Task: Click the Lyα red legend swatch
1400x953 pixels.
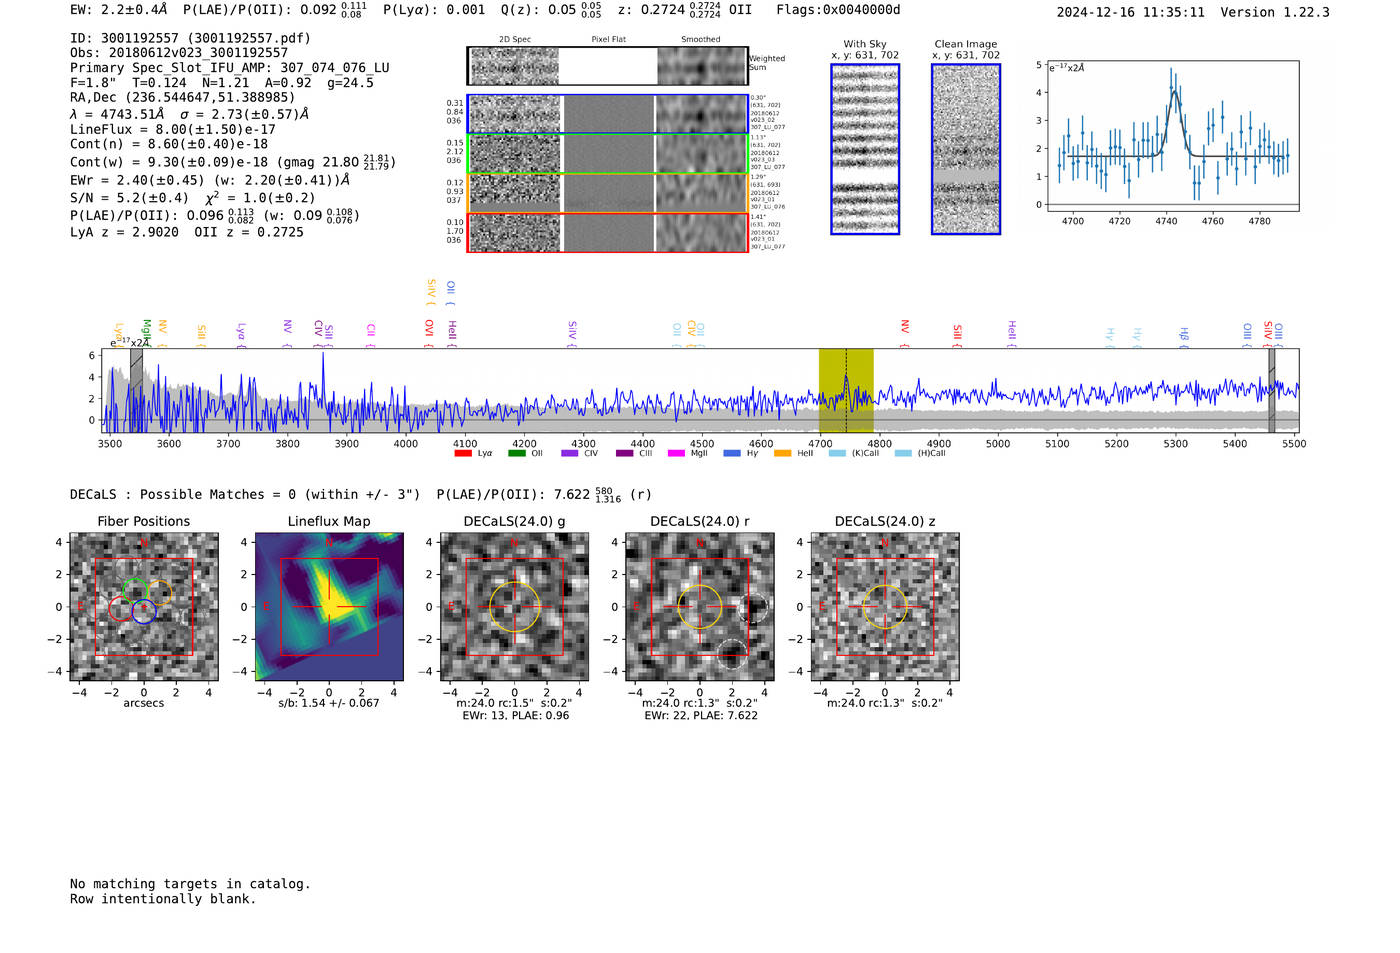Action: click(463, 454)
